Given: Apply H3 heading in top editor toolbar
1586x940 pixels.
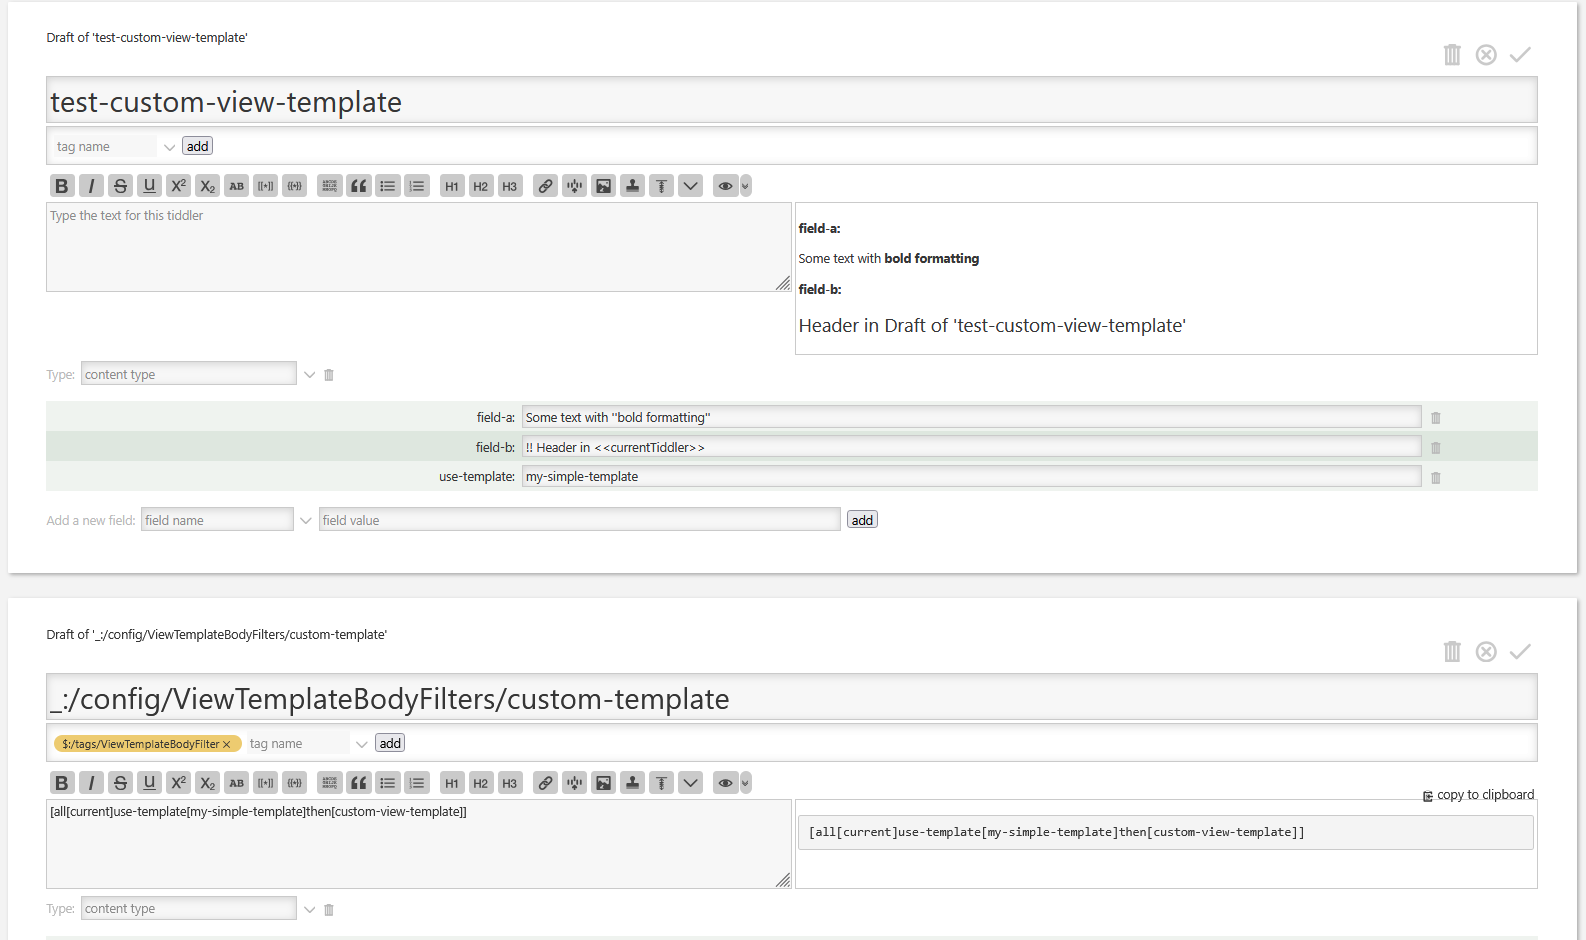Looking at the screenshot, I should tap(510, 186).
